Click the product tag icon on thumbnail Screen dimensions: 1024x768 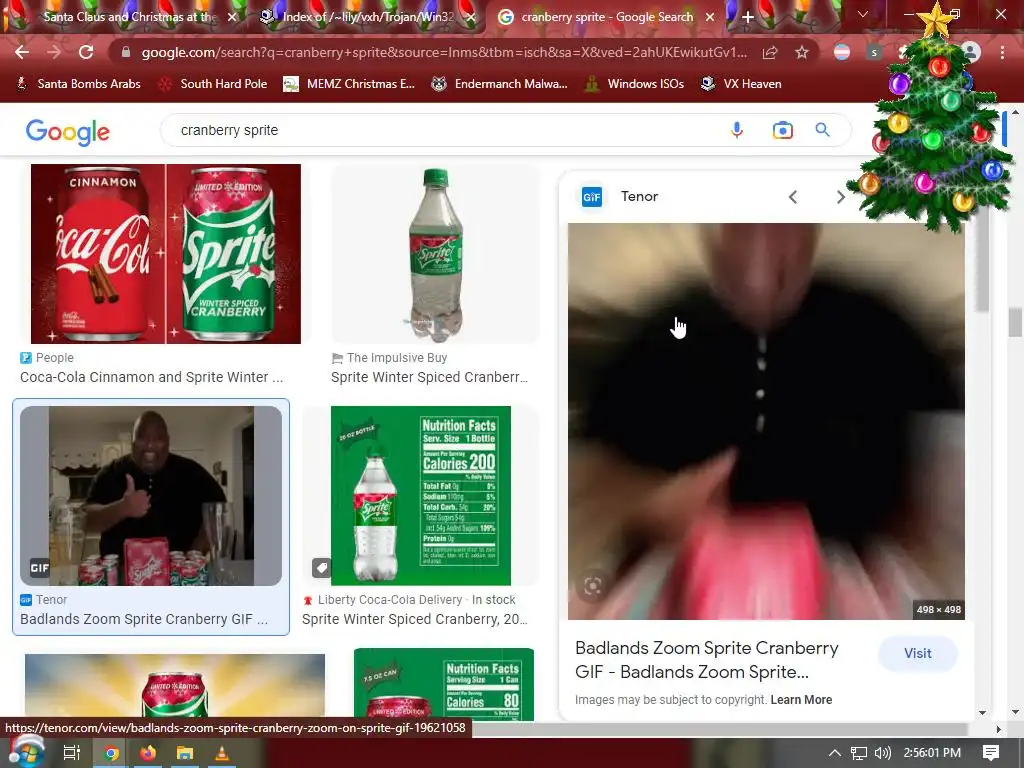(x=321, y=568)
